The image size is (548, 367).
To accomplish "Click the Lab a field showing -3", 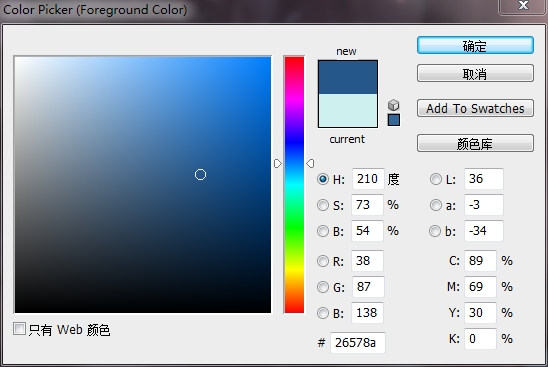I will (484, 205).
